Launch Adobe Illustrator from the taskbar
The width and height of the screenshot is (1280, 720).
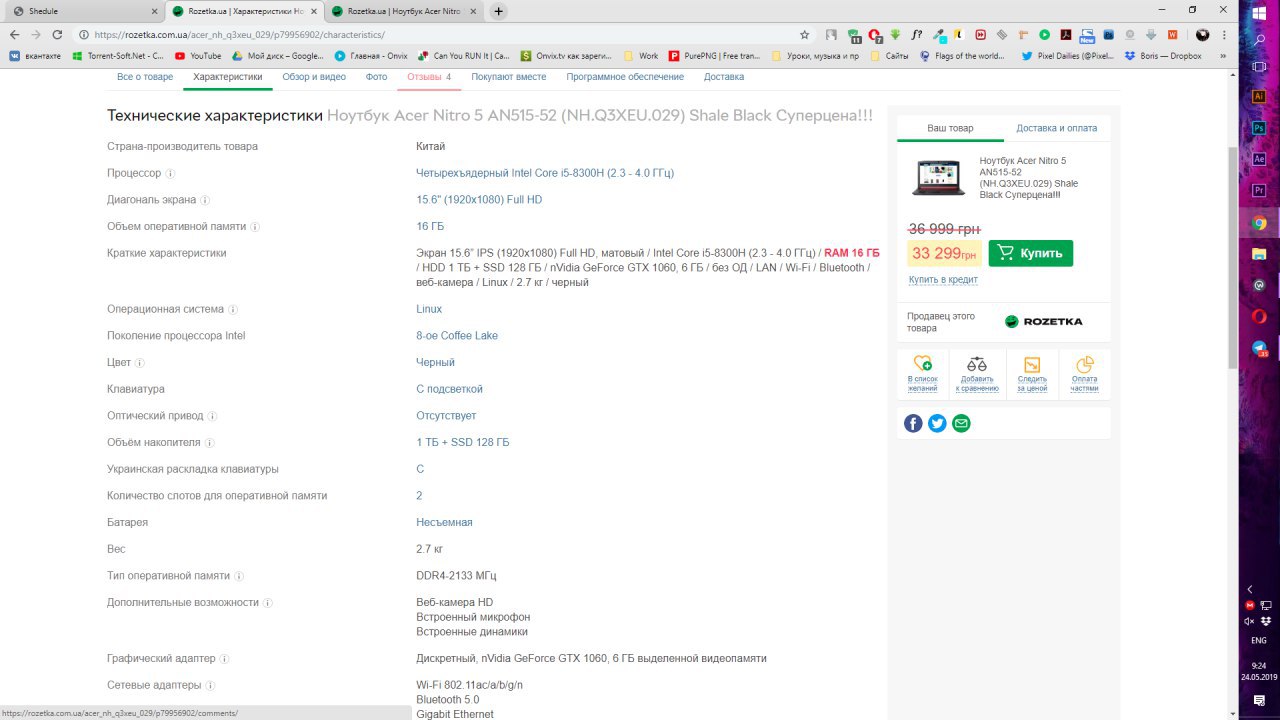(1259, 96)
